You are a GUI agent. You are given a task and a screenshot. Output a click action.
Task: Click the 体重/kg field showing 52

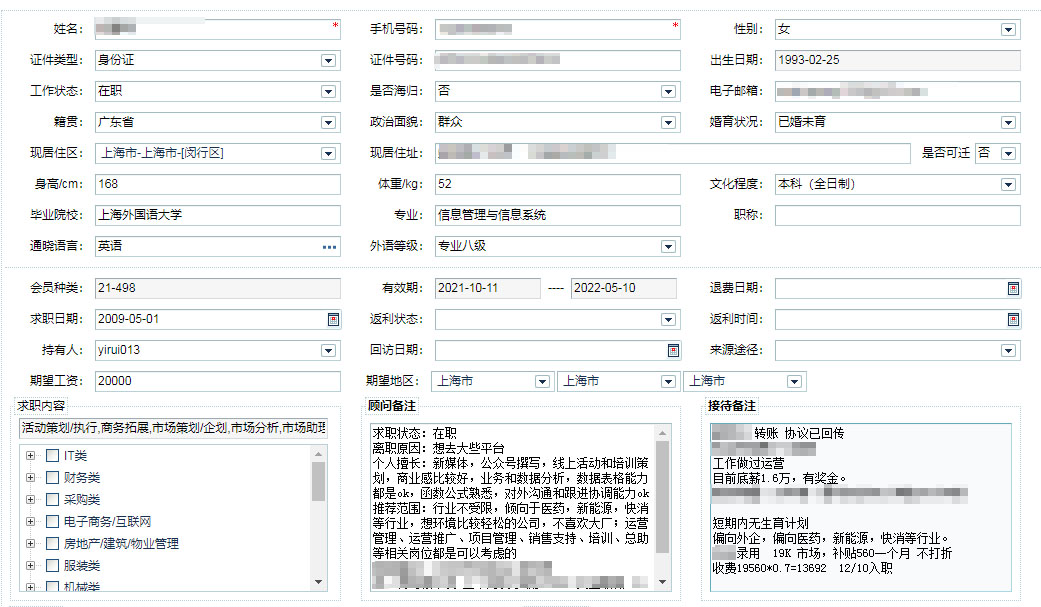pyautogui.click(x=558, y=184)
